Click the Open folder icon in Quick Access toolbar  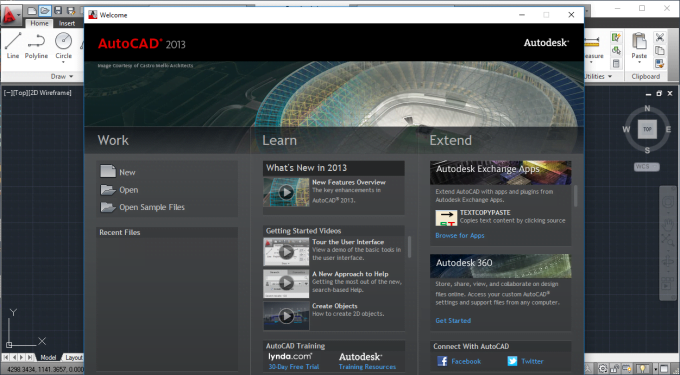click(44, 10)
